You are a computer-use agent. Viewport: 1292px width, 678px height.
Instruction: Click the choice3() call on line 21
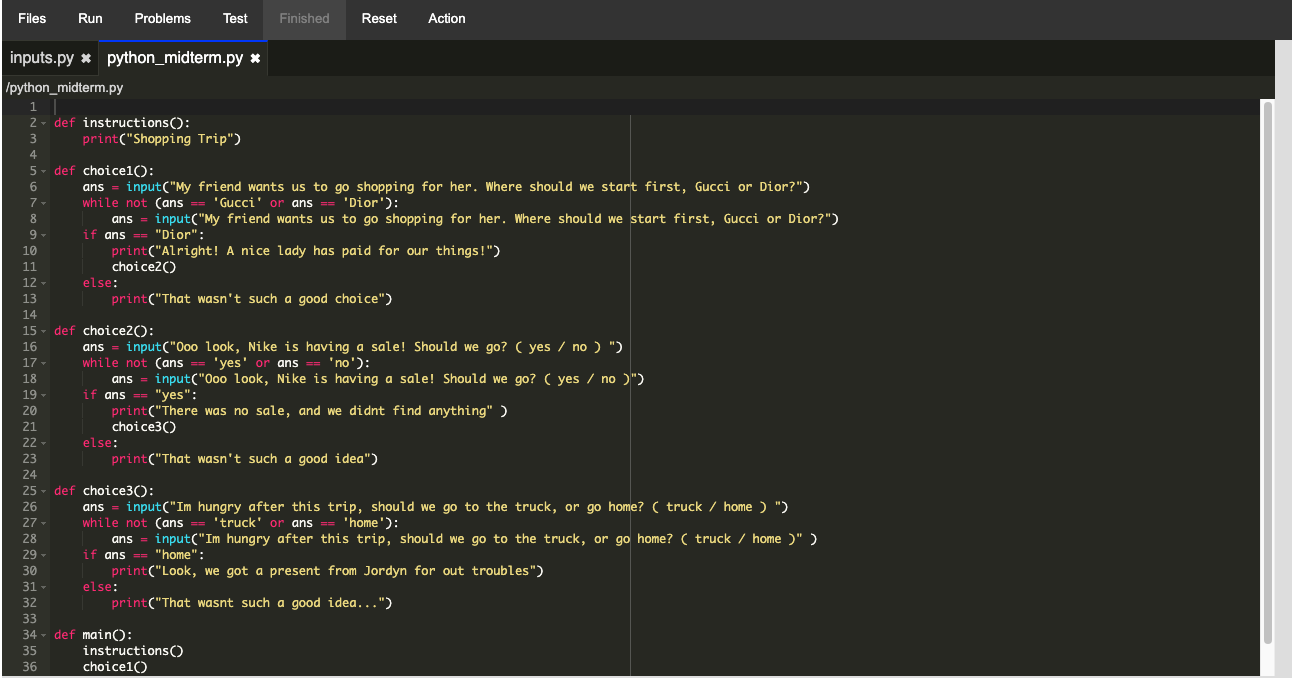coord(144,427)
